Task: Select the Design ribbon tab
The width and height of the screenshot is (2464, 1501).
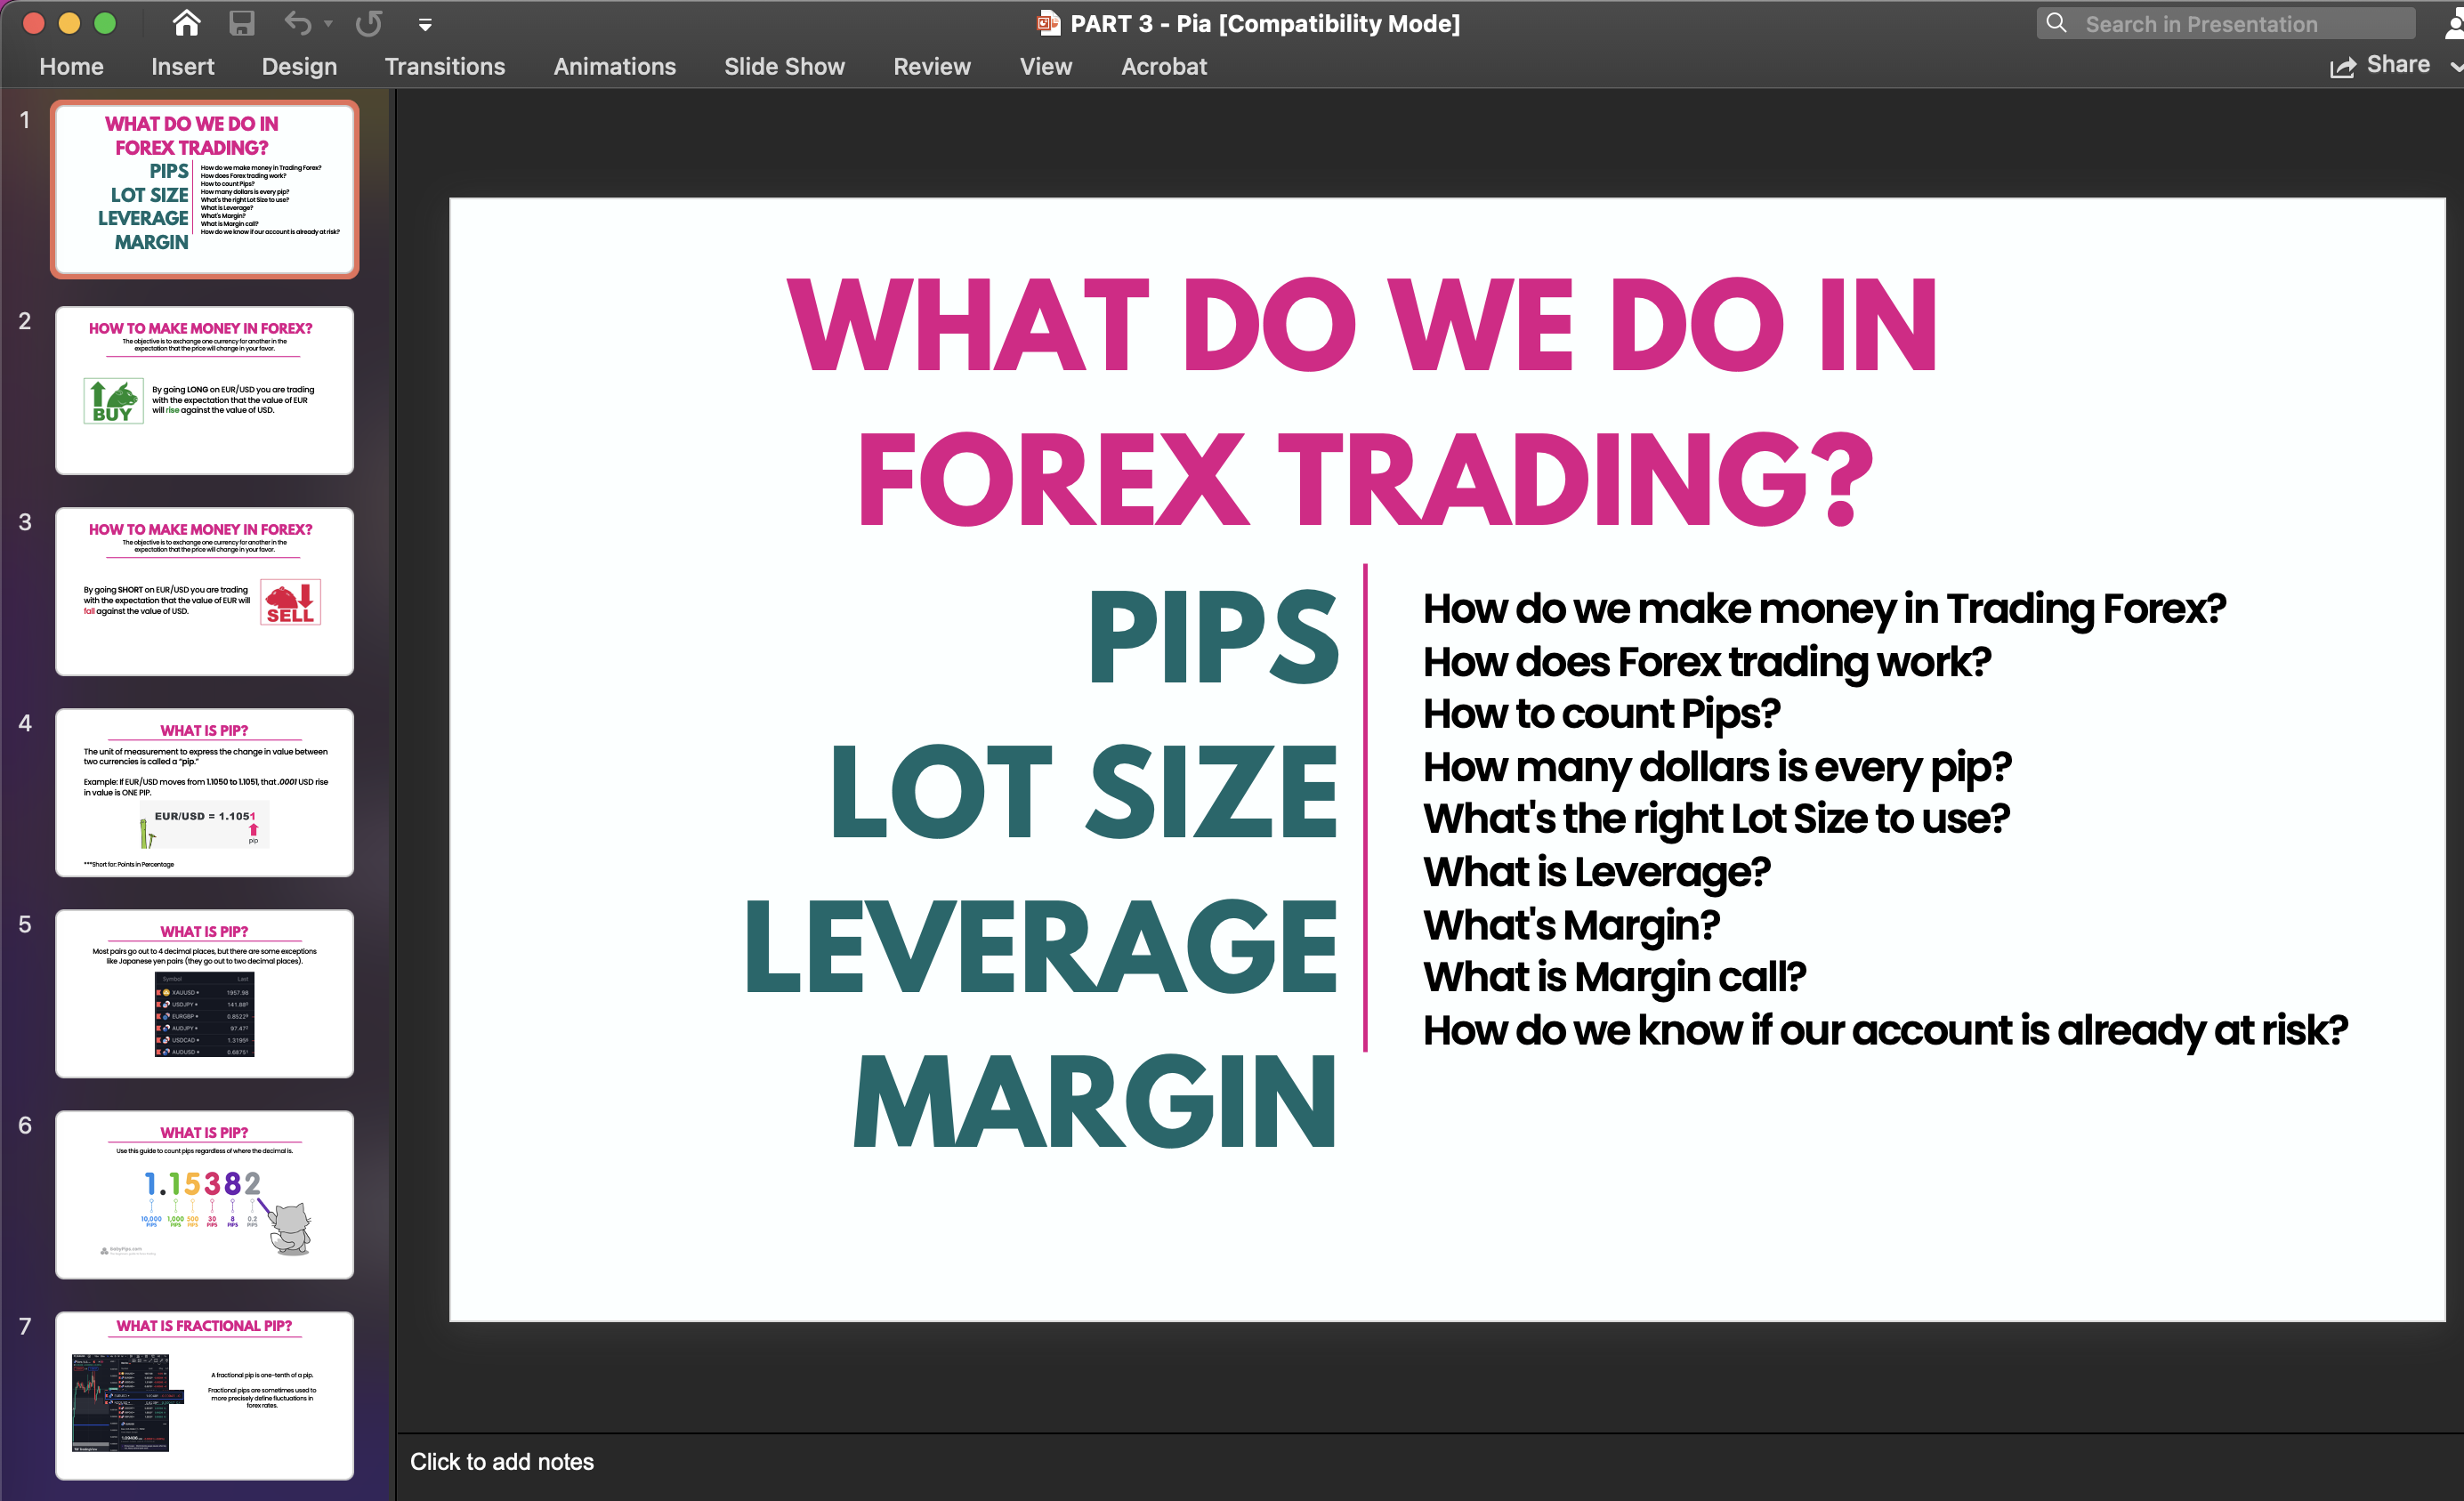Action: click(x=299, y=66)
